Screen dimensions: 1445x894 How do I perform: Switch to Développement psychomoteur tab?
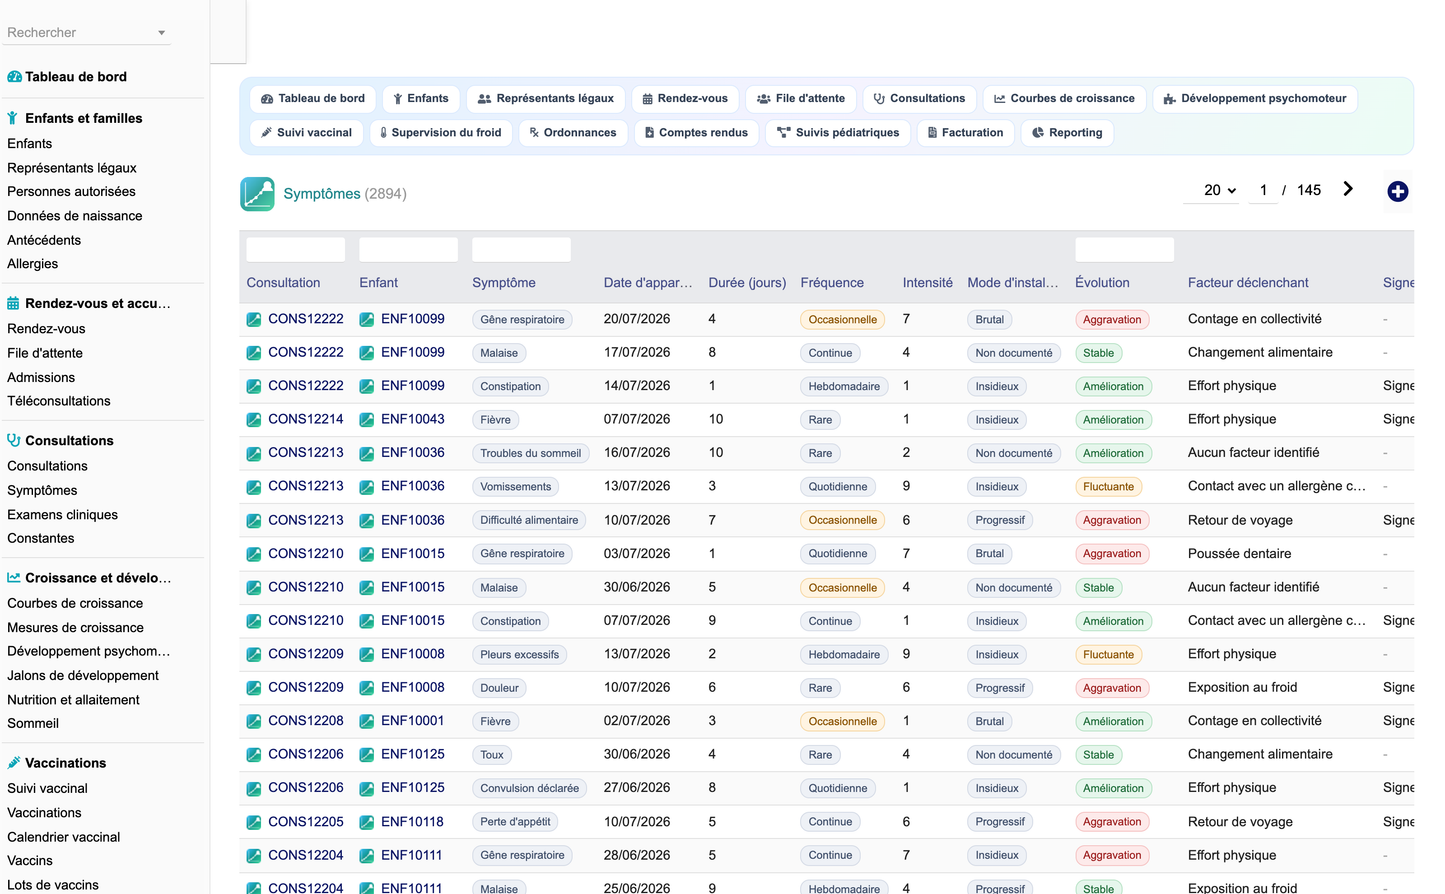(x=1255, y=99)
